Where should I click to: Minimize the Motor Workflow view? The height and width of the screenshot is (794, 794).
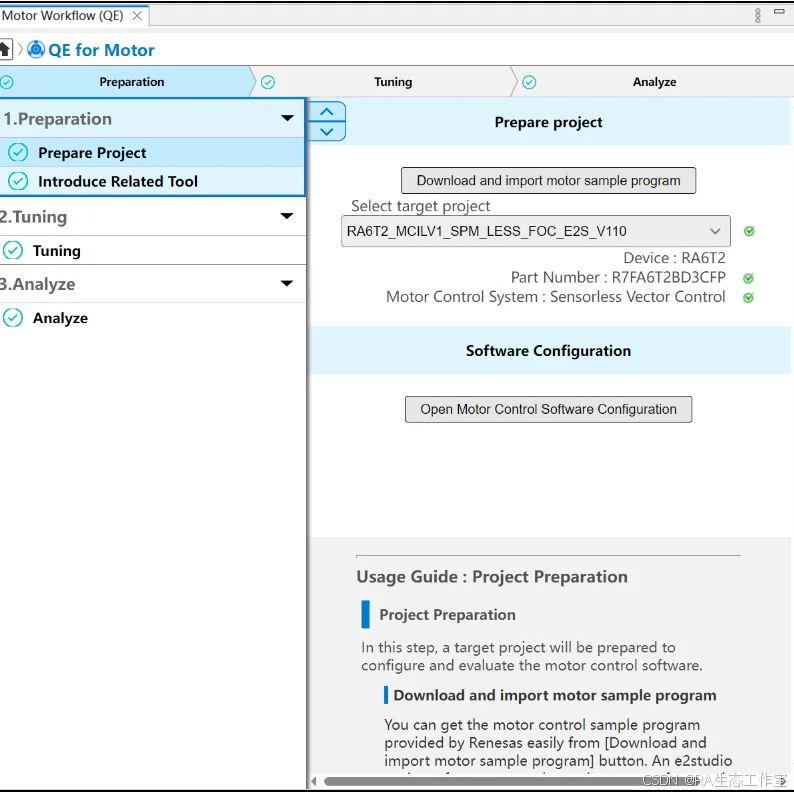coord(779,11)
